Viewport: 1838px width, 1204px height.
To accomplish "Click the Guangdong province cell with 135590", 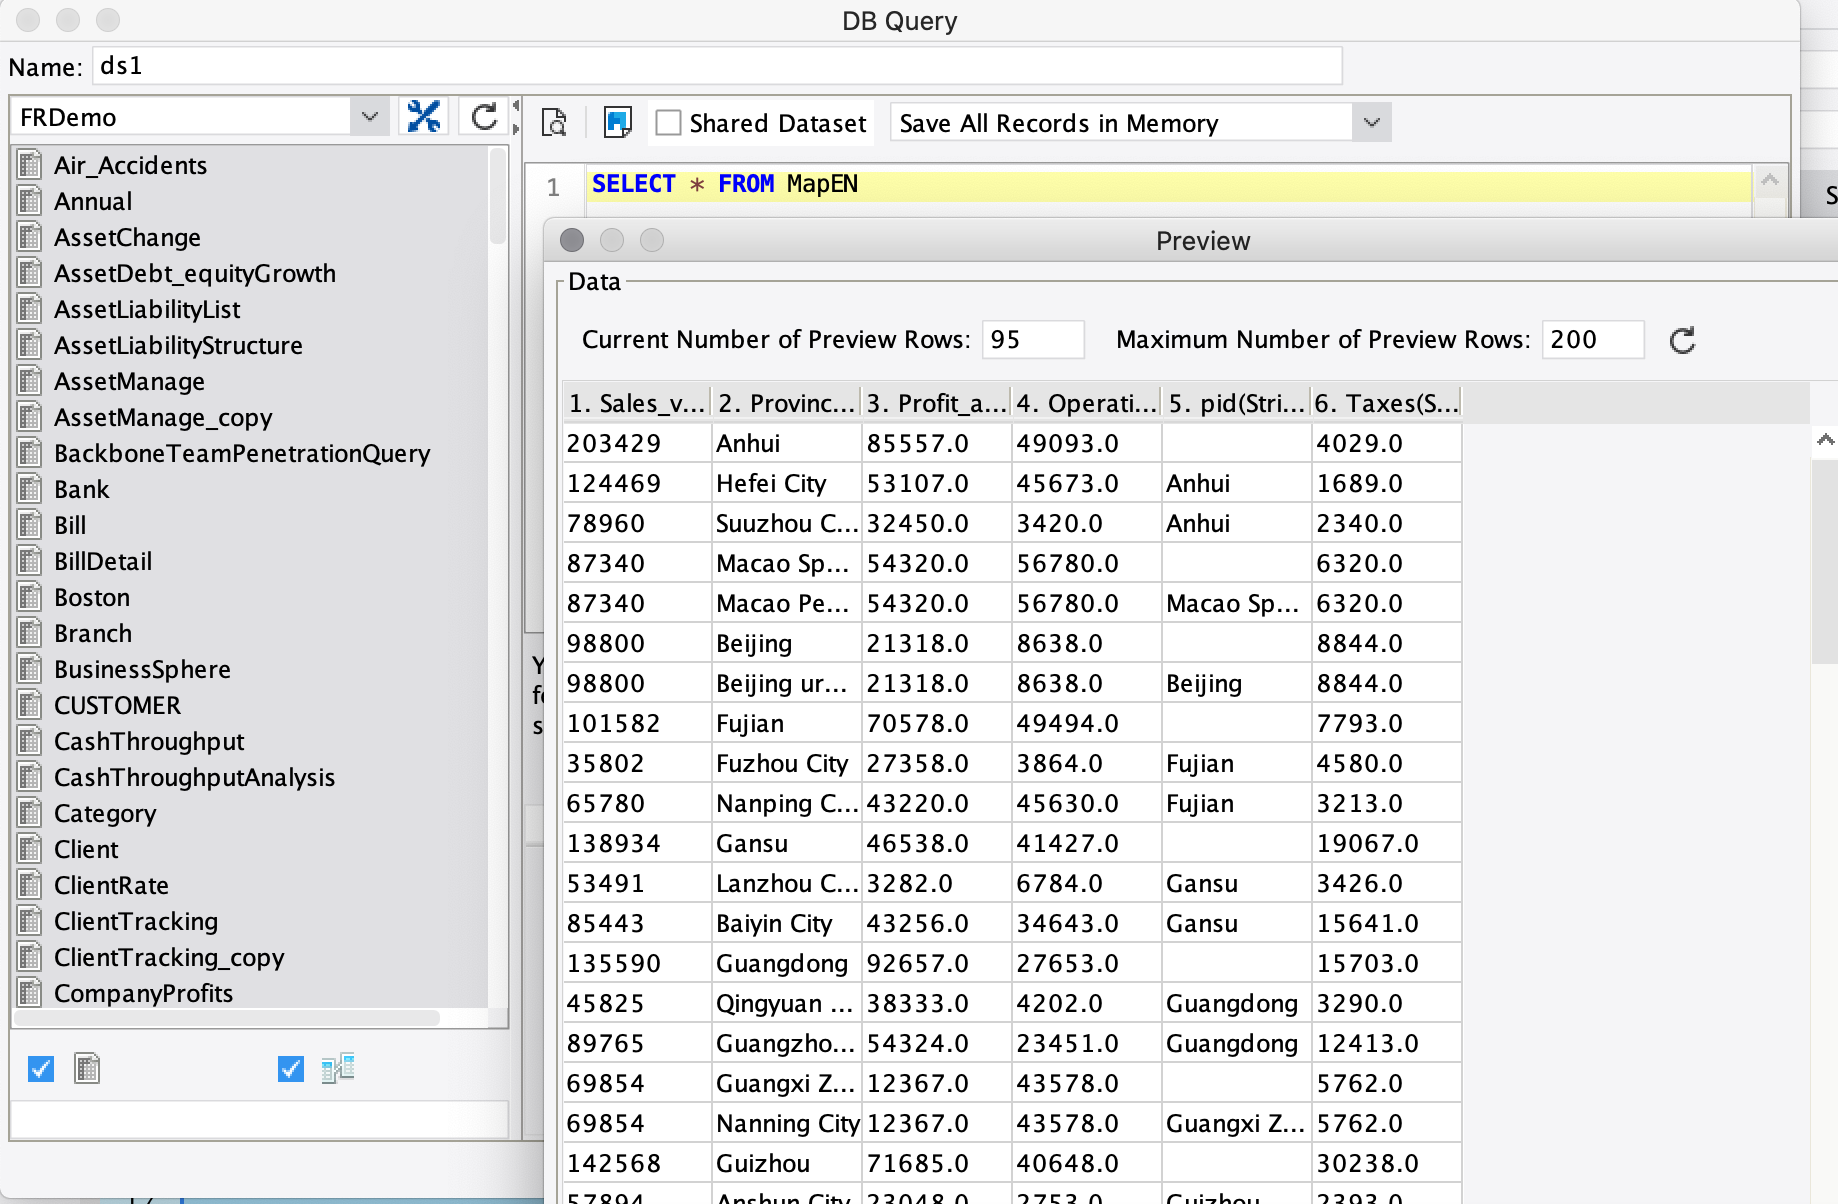I will pos(786,963).
